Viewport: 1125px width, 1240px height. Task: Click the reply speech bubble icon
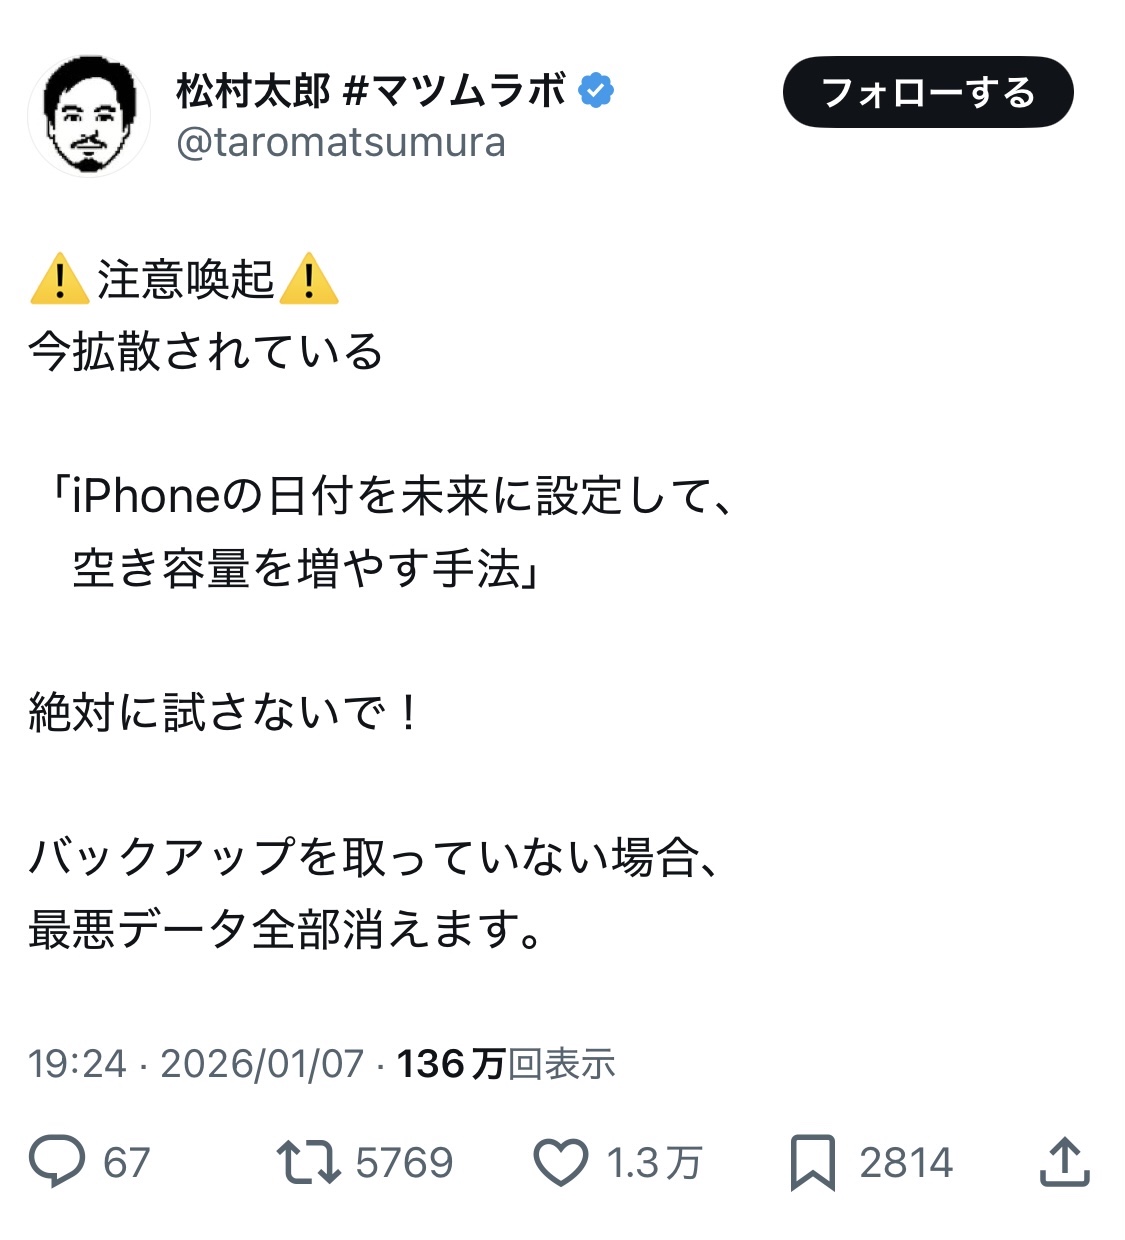tap(57, 1162)
